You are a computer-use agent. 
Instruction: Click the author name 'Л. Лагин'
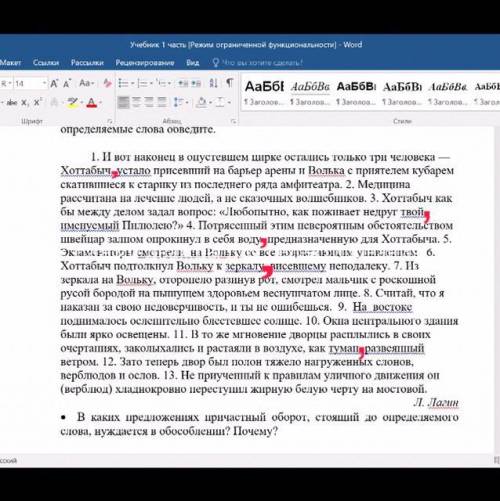(436, 403)
